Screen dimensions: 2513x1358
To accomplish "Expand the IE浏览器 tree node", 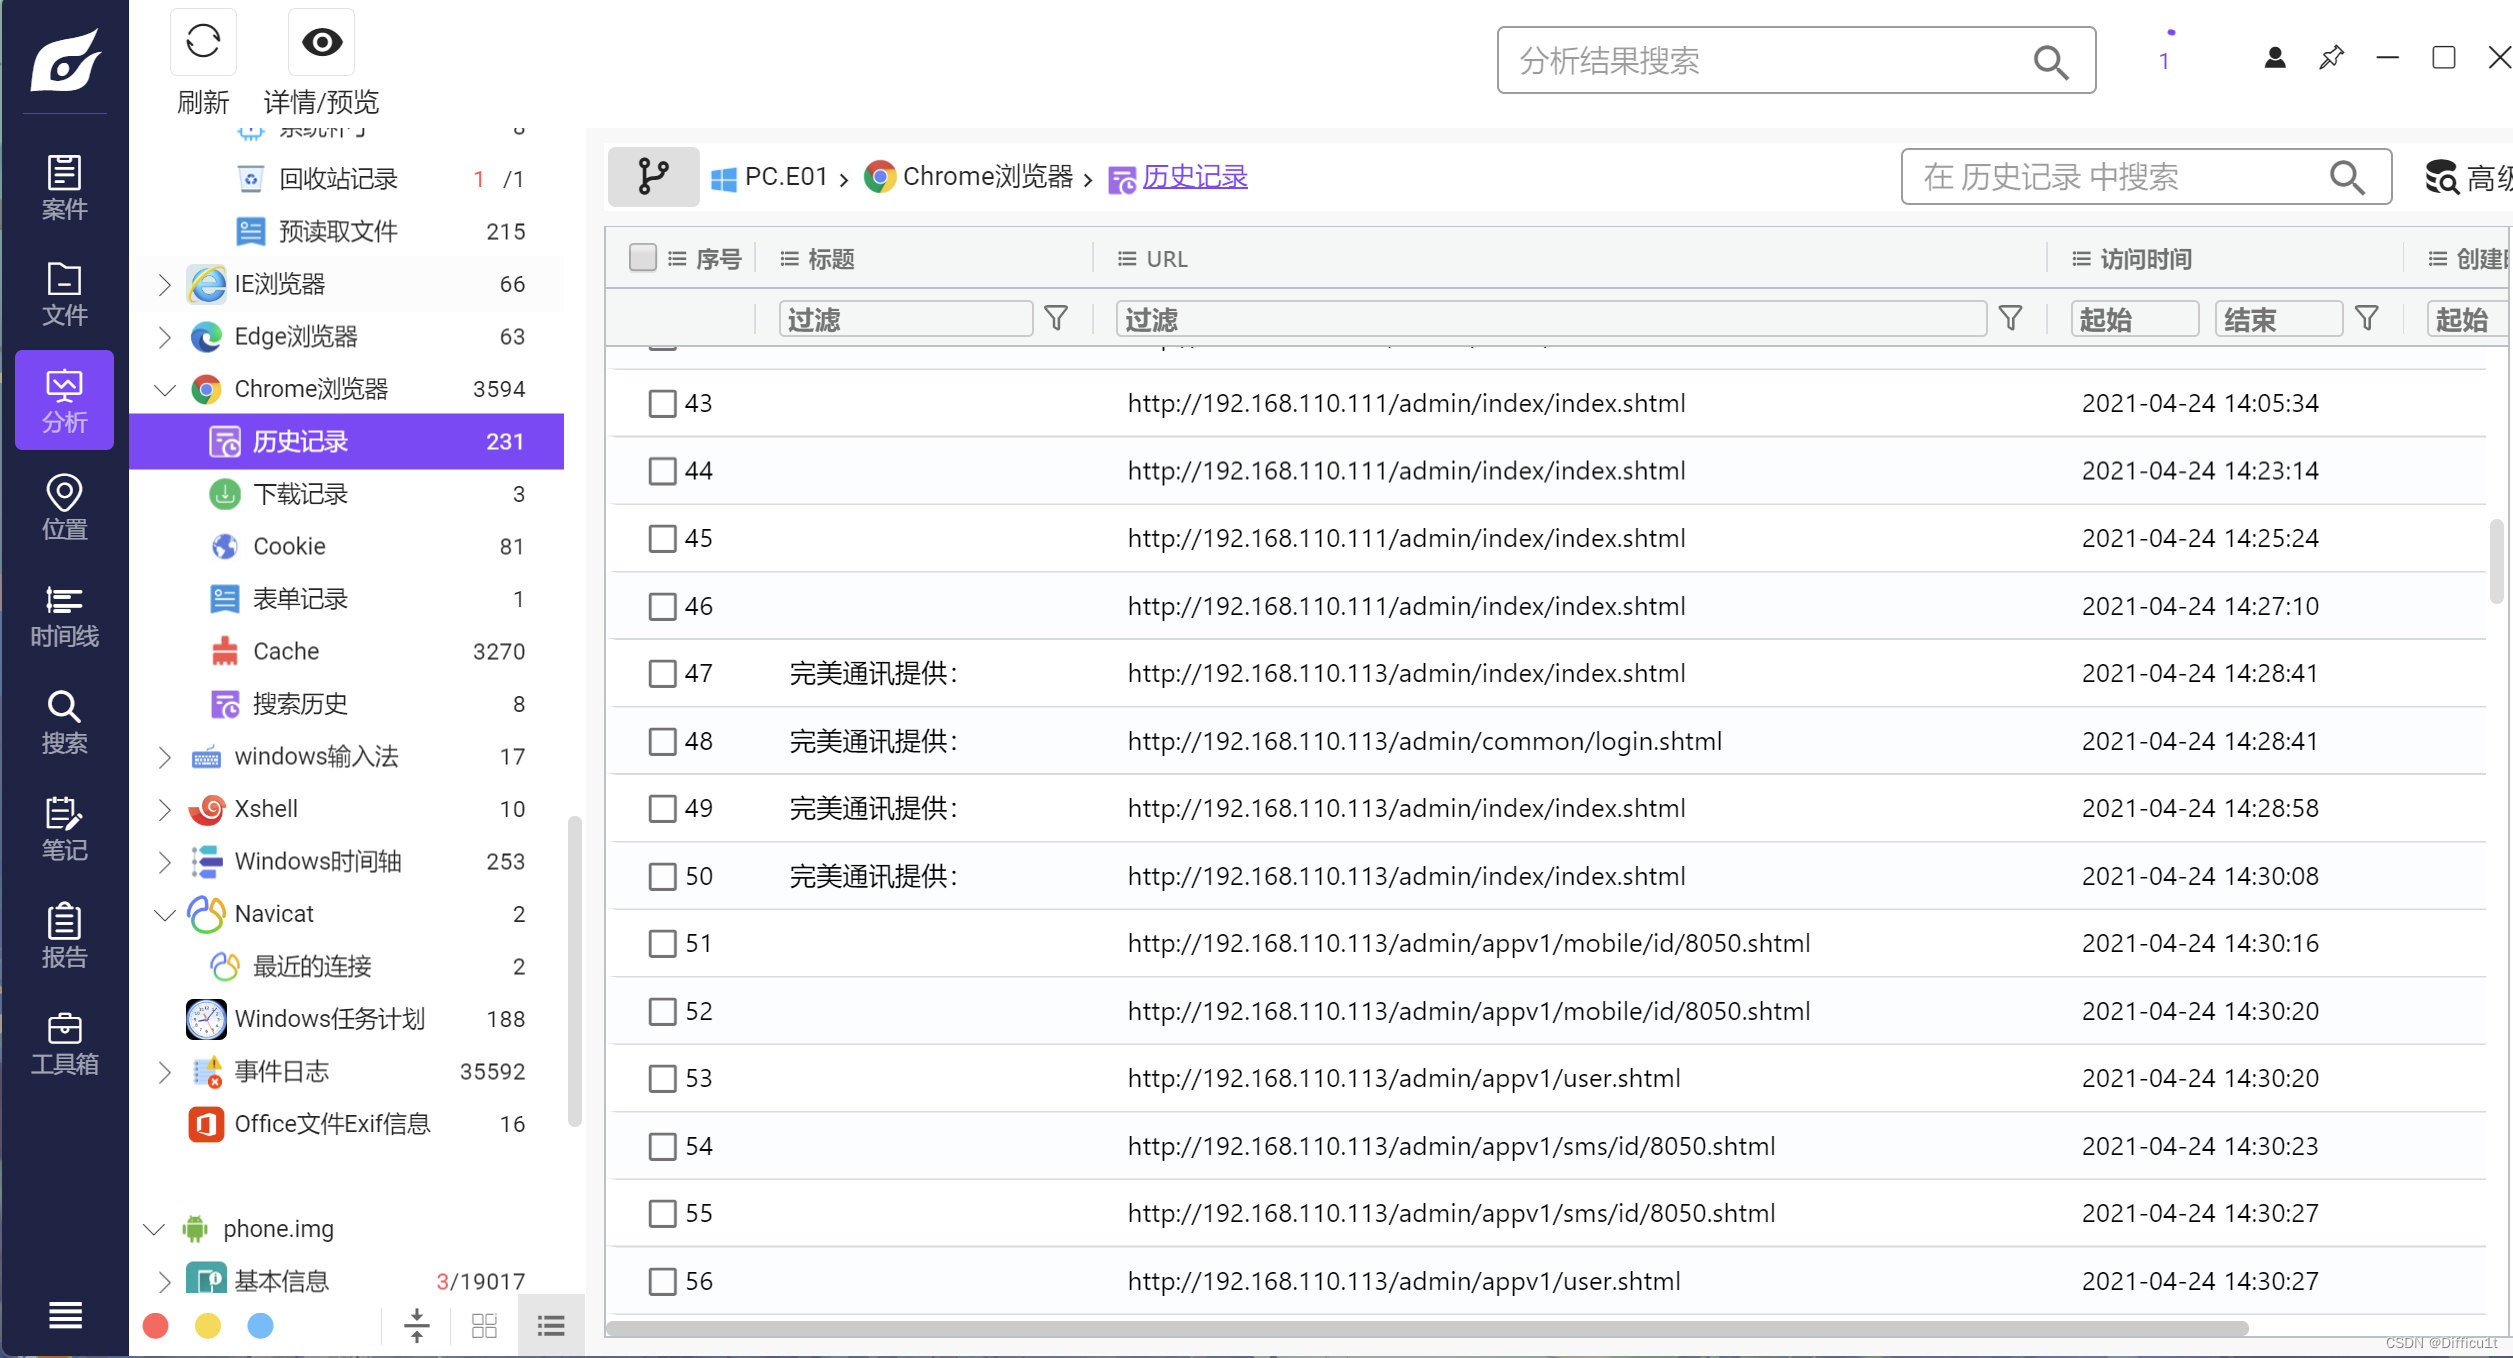I will click(165, 285).
